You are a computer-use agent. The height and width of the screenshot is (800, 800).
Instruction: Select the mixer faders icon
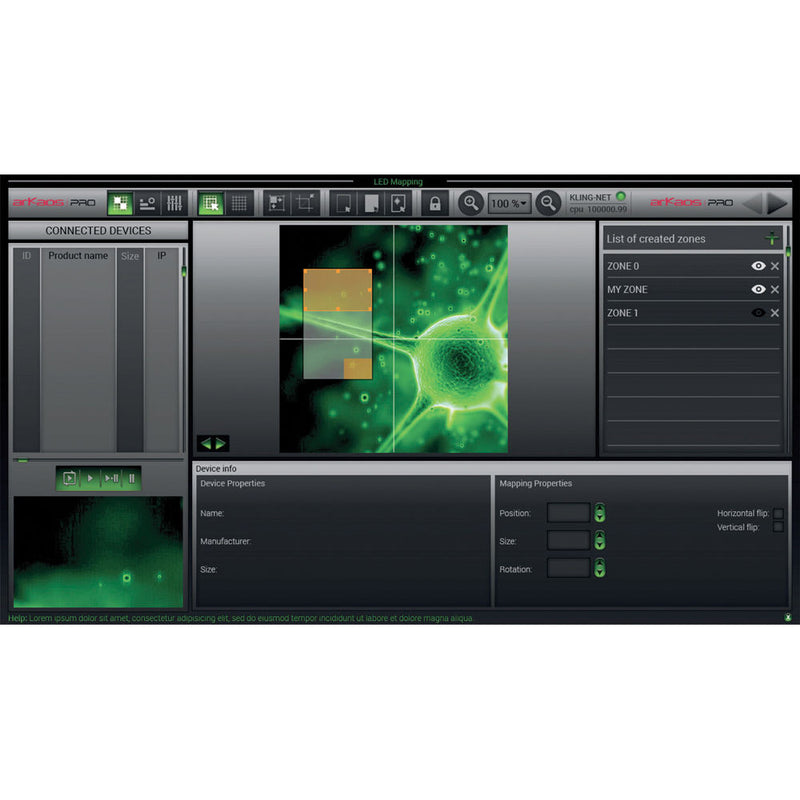click(174, 203)
